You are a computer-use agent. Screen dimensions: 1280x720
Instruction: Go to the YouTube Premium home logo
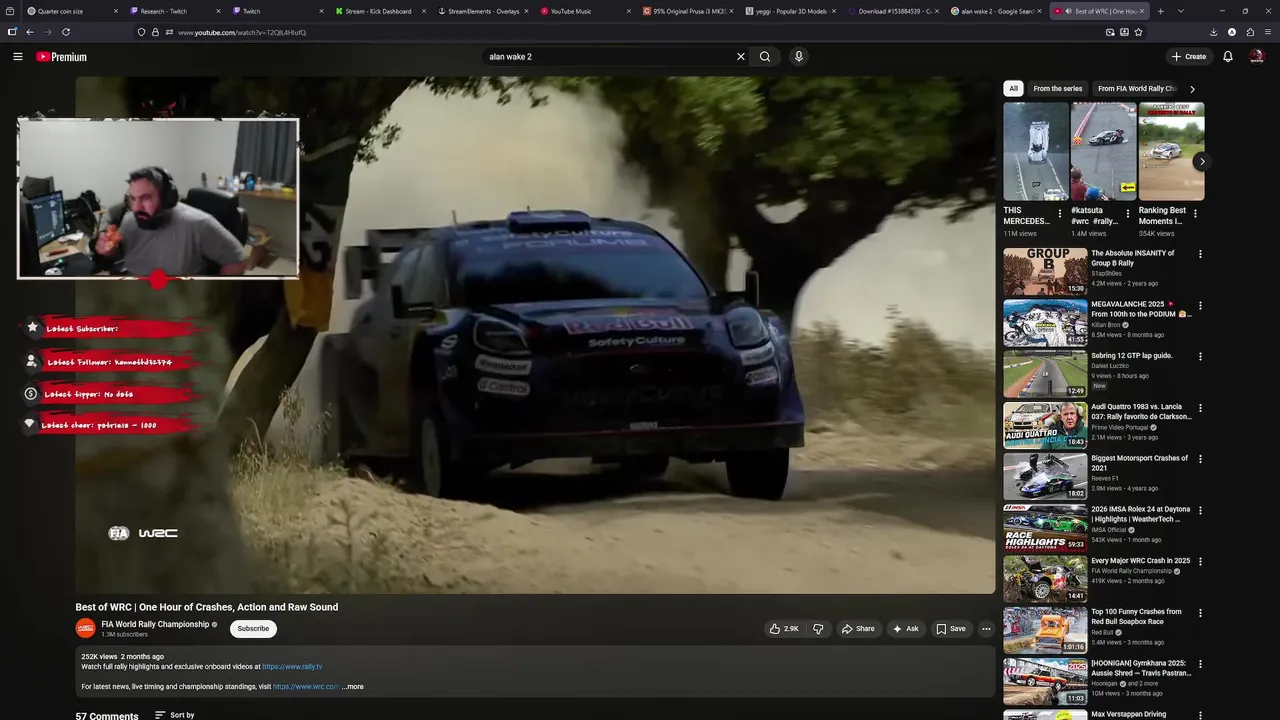tap(62, 57)
